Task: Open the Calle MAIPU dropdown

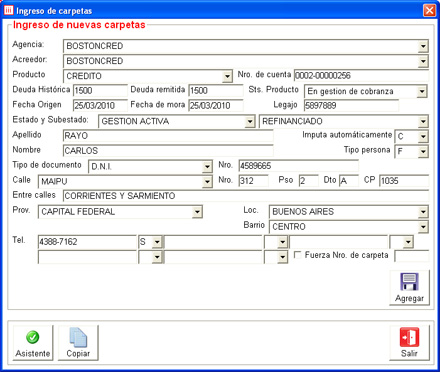Action: point(207,182)
